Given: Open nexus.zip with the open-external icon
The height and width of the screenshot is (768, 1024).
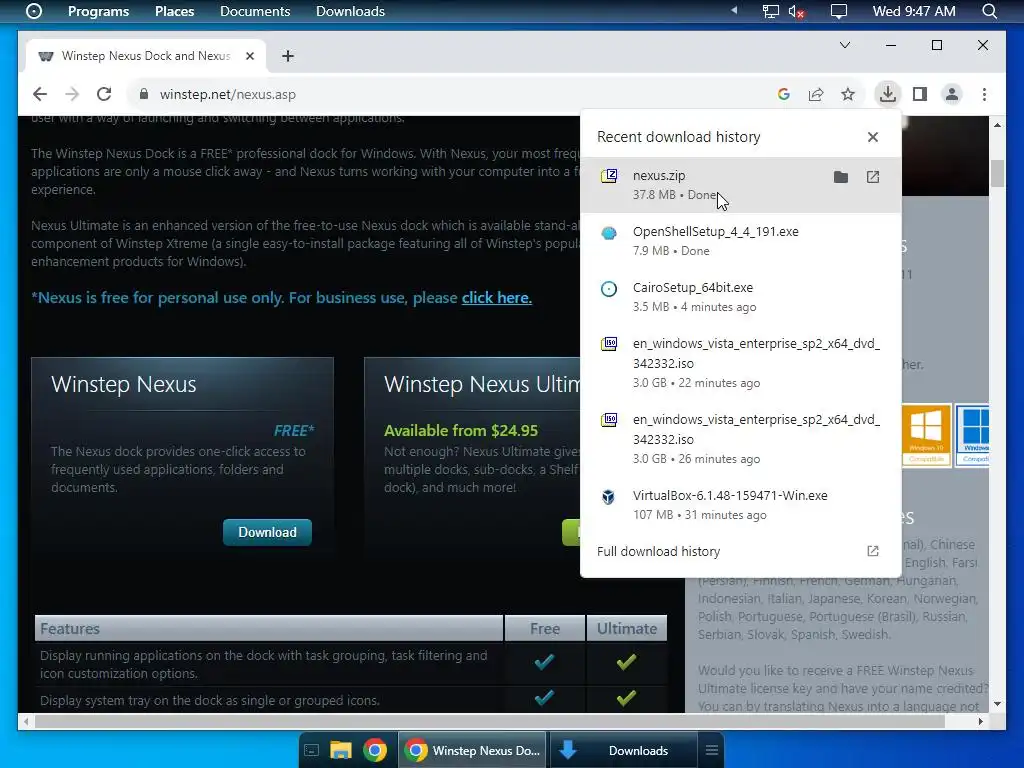Looking at the screenshot, I should point(872,177).
